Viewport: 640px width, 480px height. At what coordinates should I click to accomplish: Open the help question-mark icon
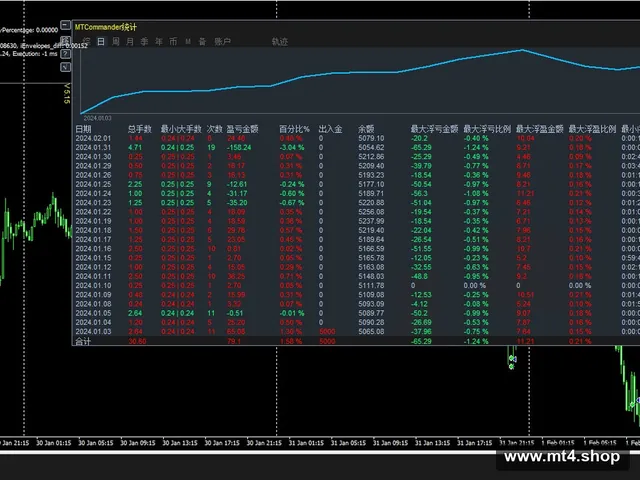[65, 53]
